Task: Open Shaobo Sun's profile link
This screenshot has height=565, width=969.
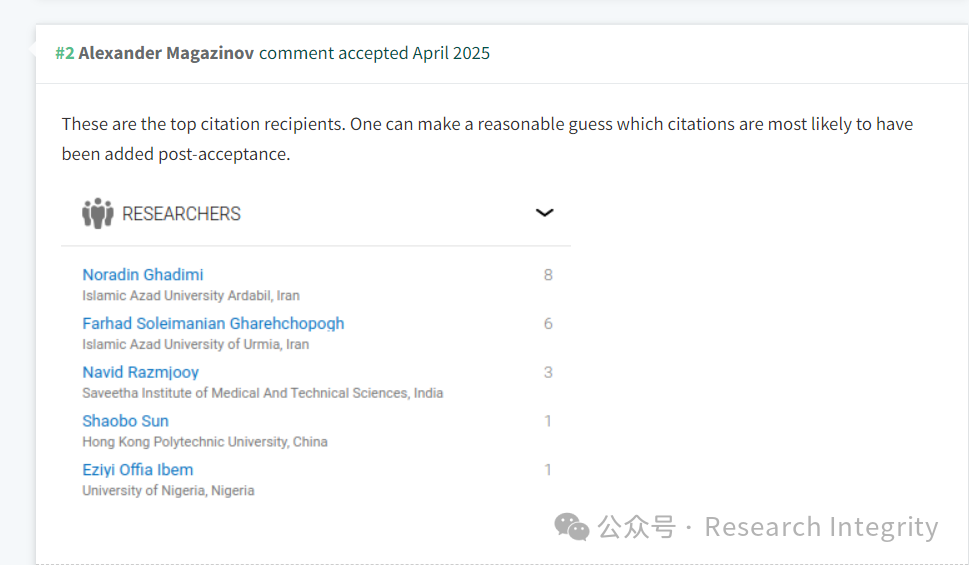Action: click(x=125, y=421)
